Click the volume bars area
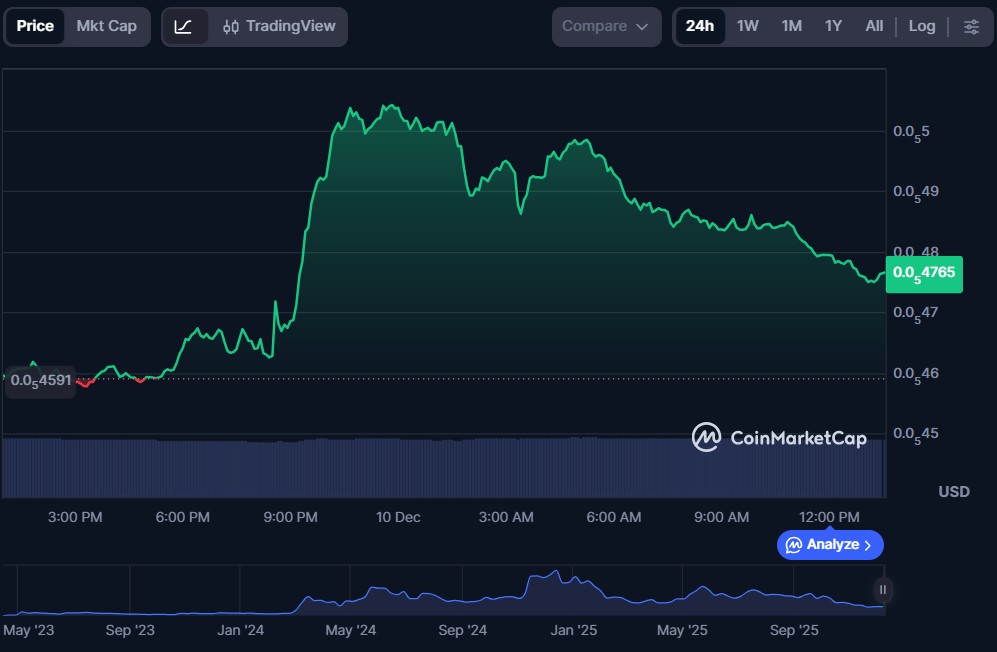Screen dimensions: 997x652 440,468
